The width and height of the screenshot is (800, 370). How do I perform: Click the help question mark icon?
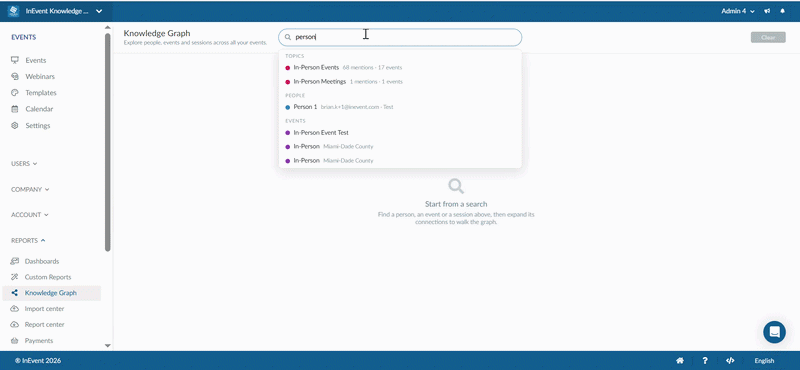tap(705, 361)
